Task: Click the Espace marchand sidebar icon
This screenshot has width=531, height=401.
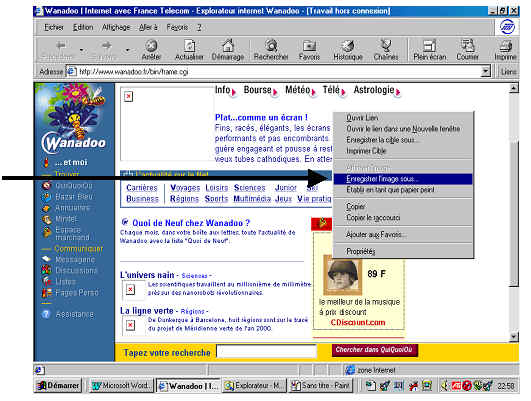Action: coord(46,233)
